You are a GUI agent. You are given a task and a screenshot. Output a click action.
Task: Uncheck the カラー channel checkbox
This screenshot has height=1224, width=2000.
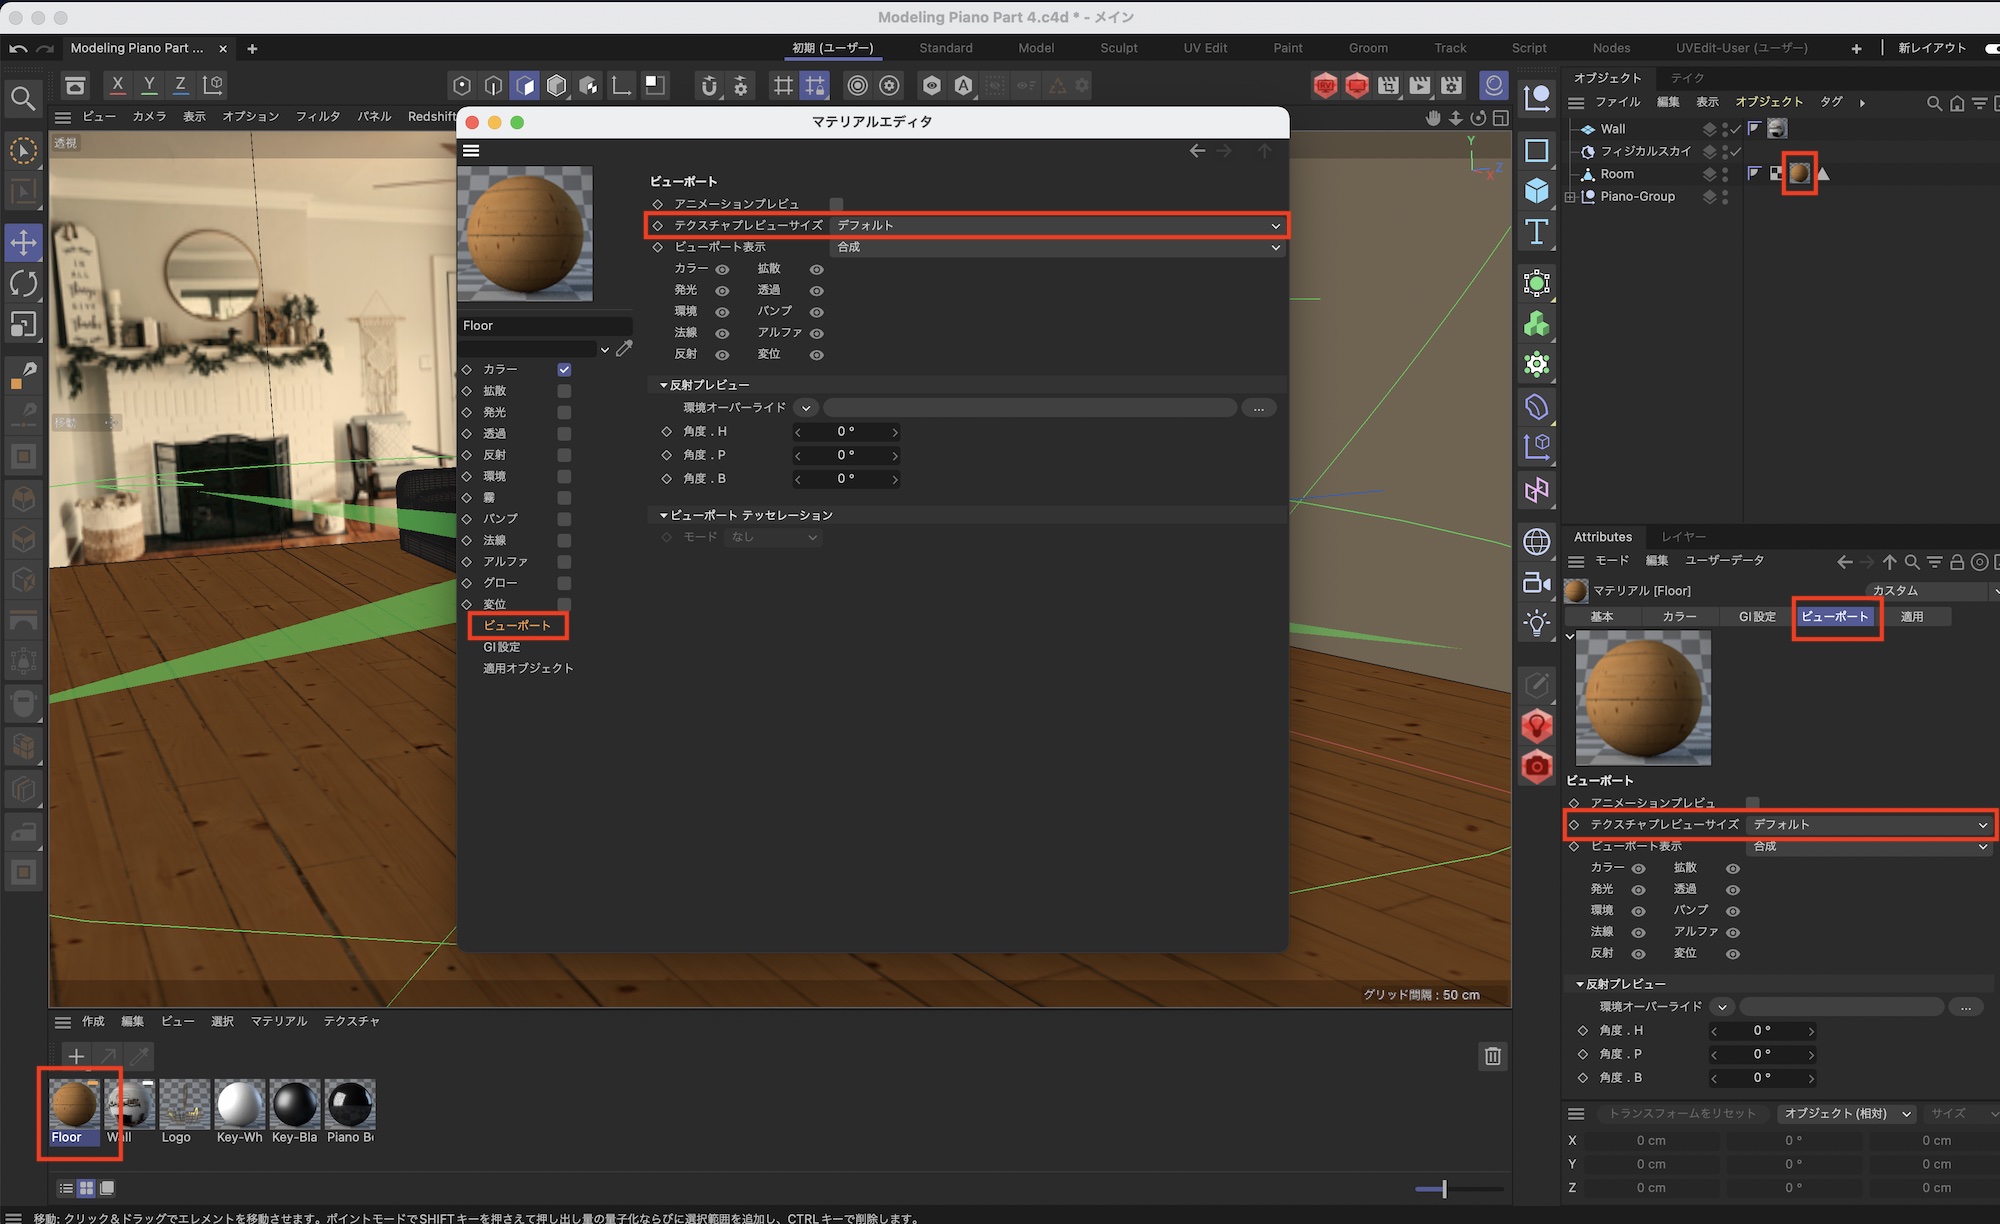(x=564, y=369)
